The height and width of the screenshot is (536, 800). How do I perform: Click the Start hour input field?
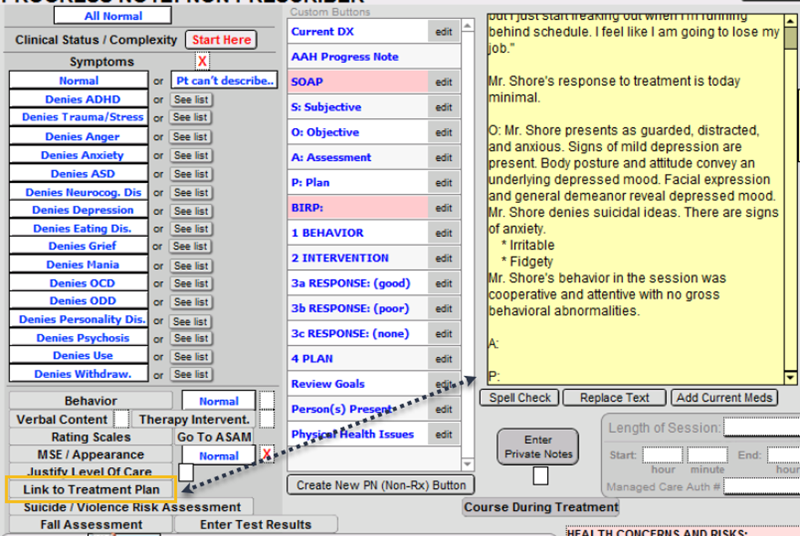(x=661, y=455)
